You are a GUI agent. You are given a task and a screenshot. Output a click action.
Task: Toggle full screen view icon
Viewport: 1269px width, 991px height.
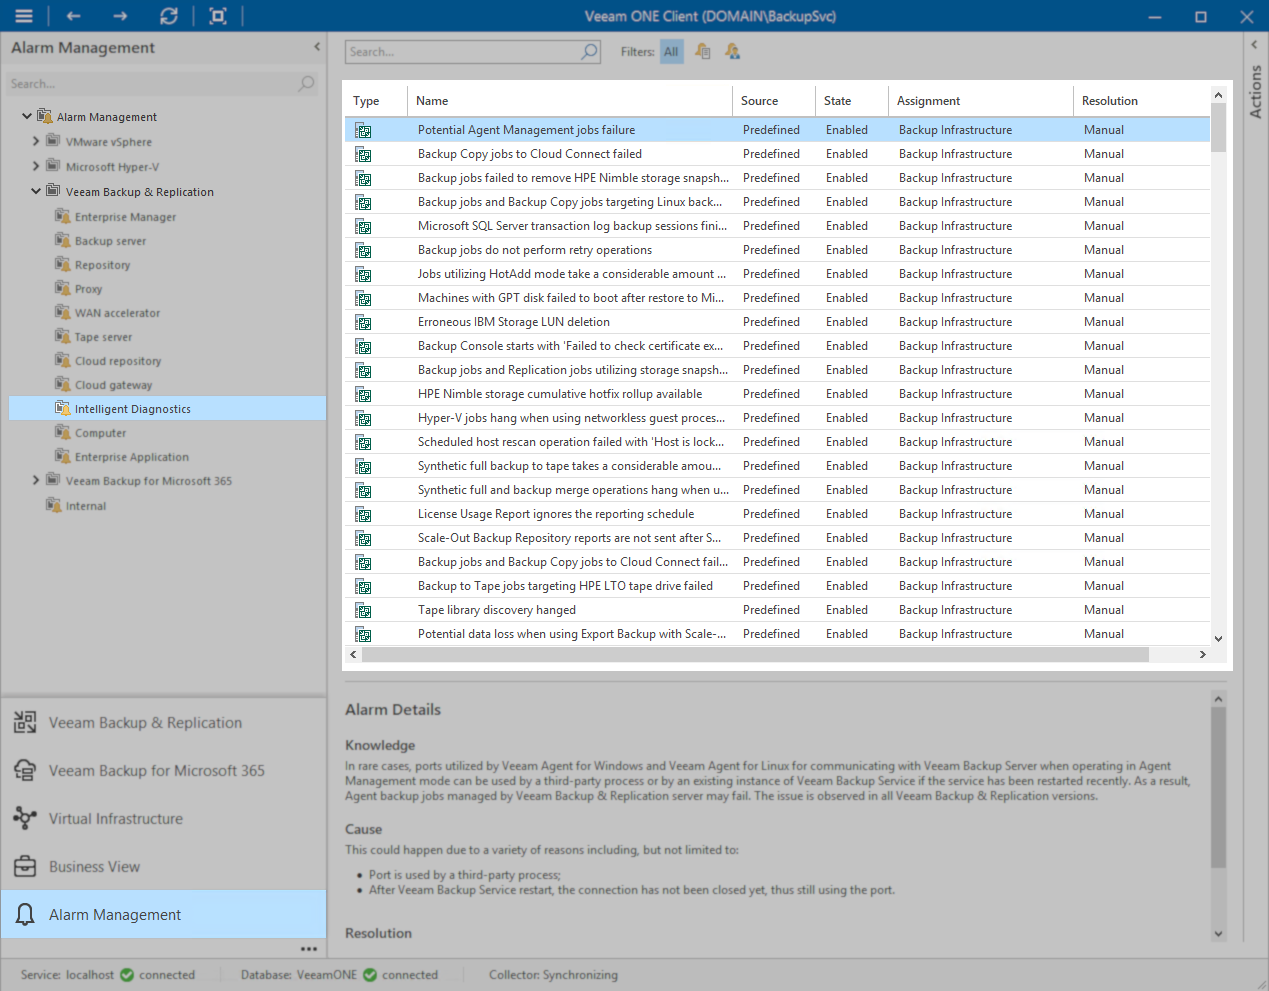pyautogui.click(x=218, y=16)
